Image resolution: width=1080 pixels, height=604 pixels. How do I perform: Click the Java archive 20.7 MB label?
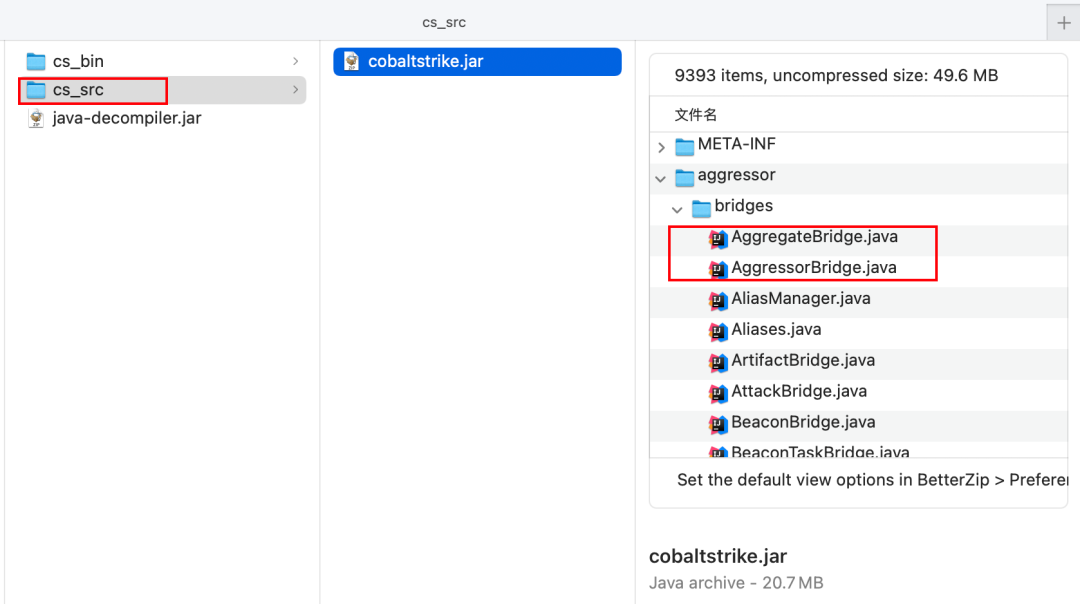pyautogui.click(x=736, y=583)
